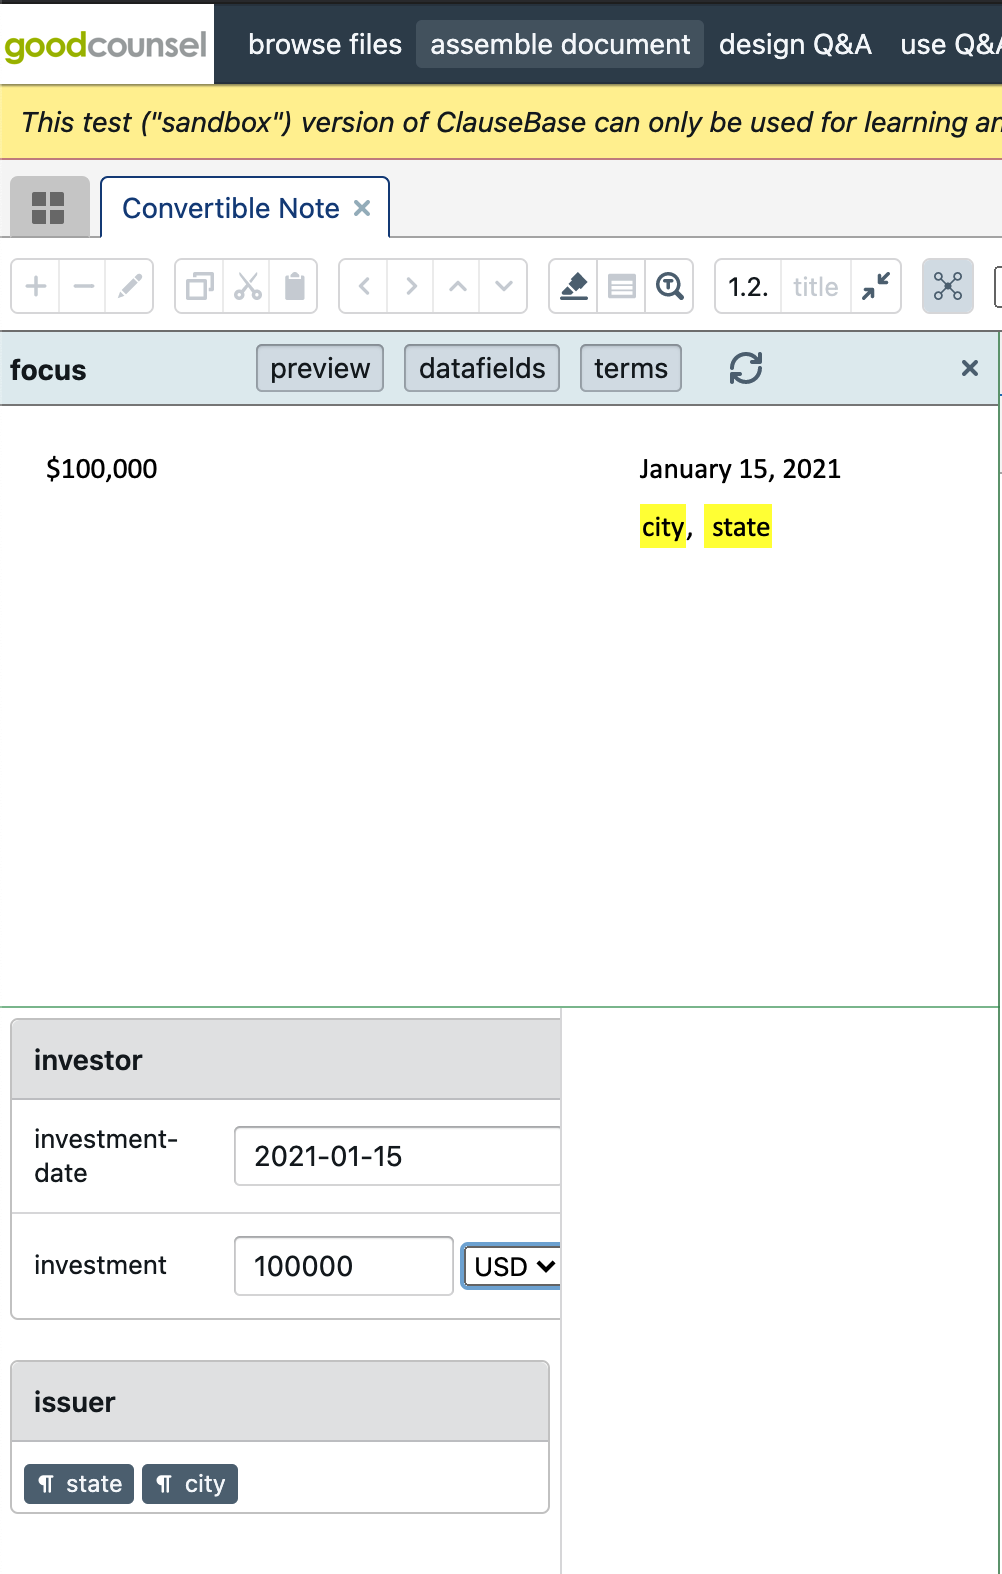The height and width of the screenshot is (1574, 1002).
Task: Click the focus panel heading
Action: [48, 370]
